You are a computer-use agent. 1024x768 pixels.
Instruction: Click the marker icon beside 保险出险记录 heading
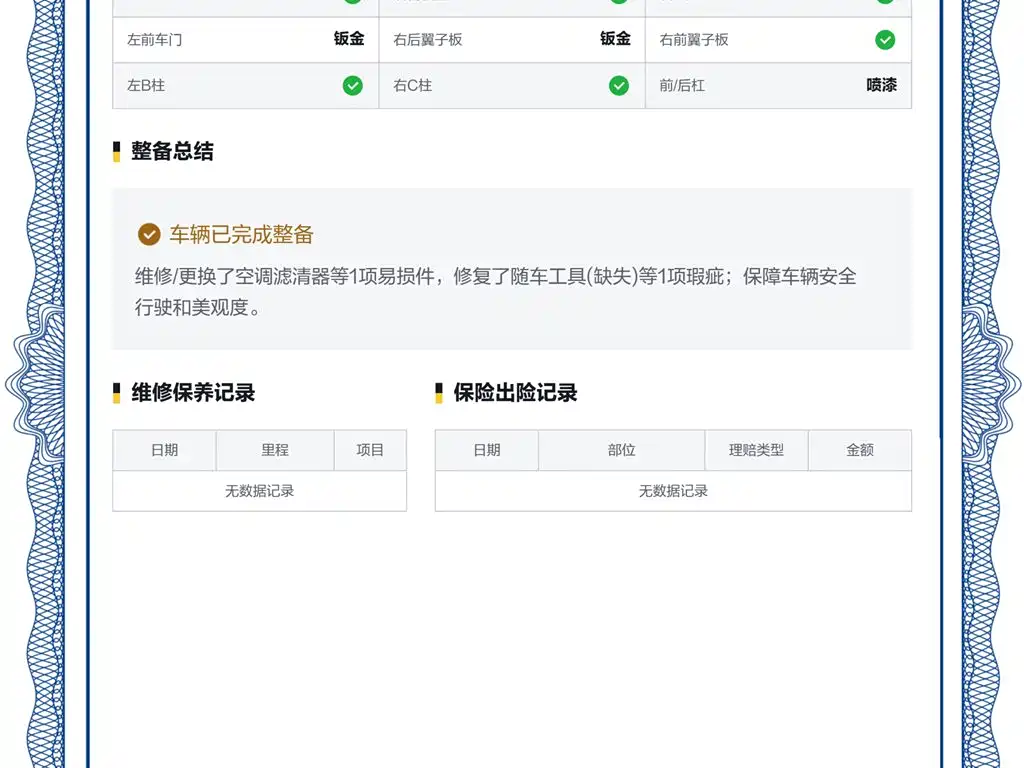point(439,392)
